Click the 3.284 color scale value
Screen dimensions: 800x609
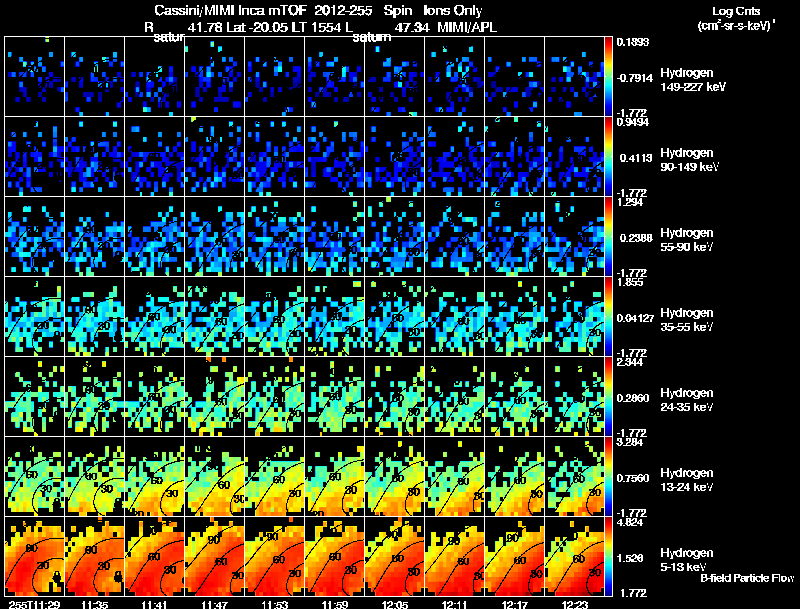pyautogui.click(x=630, y=442)
